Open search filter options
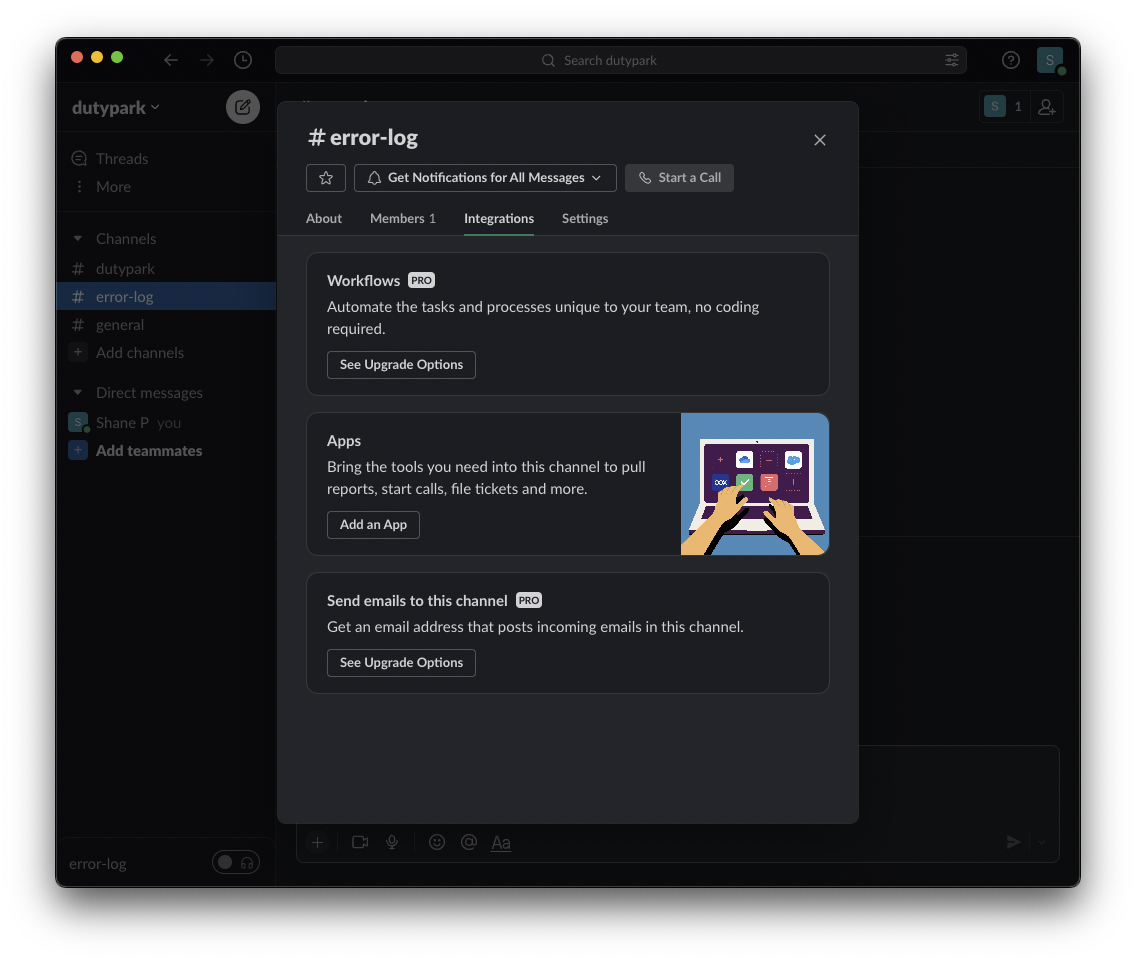1136x961 pixels. 951,60
